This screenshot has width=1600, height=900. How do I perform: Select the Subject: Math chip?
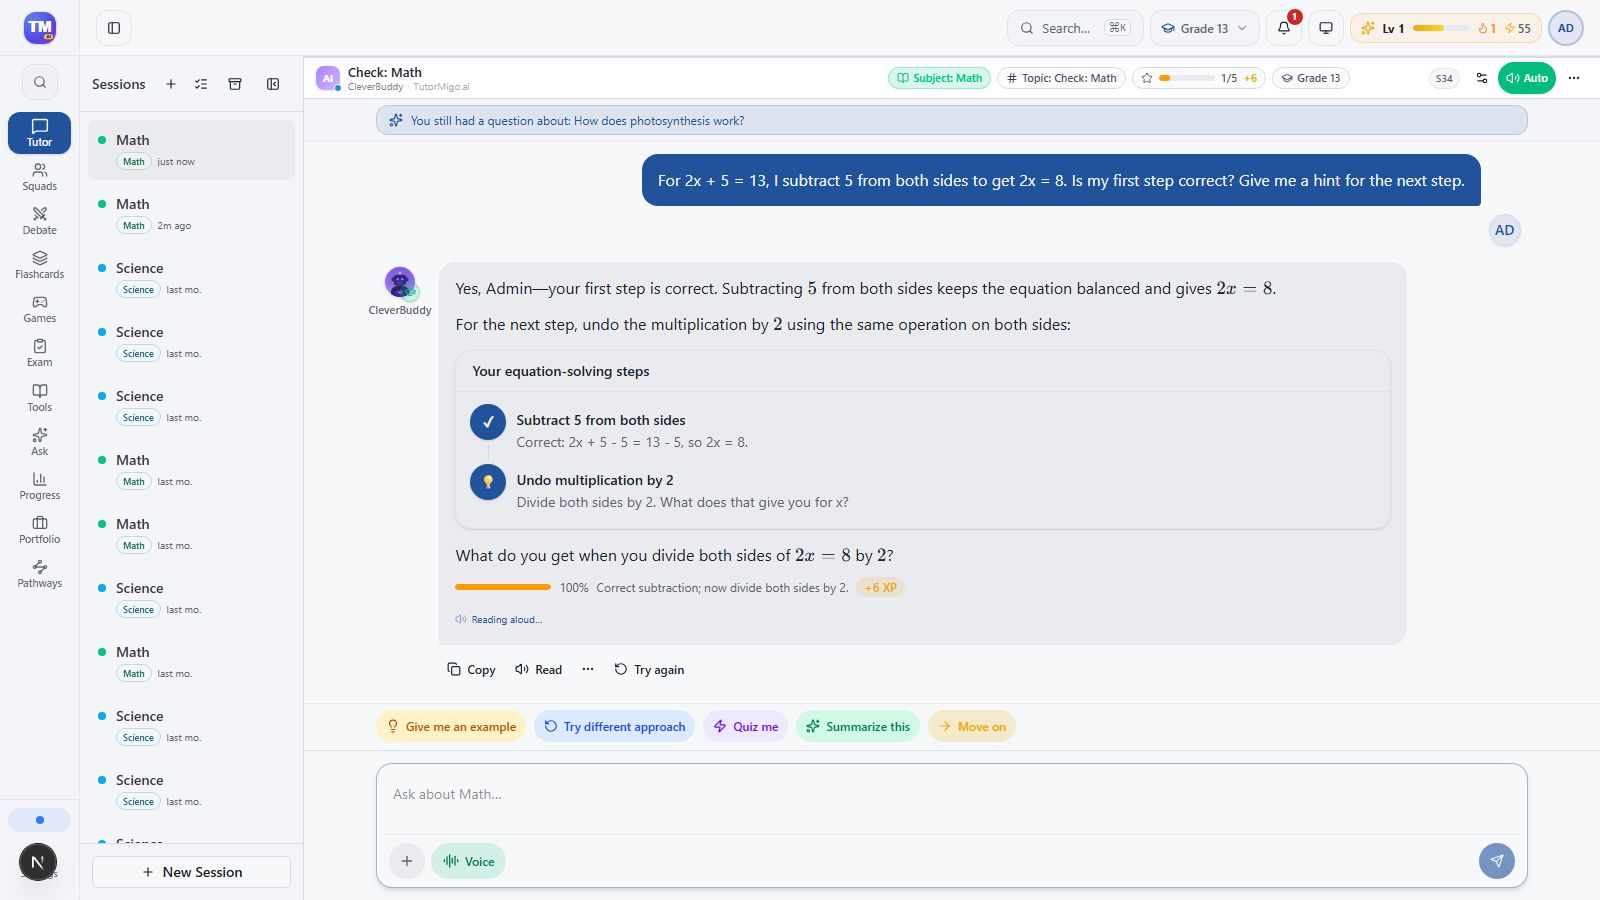click(x=939, y=78)
